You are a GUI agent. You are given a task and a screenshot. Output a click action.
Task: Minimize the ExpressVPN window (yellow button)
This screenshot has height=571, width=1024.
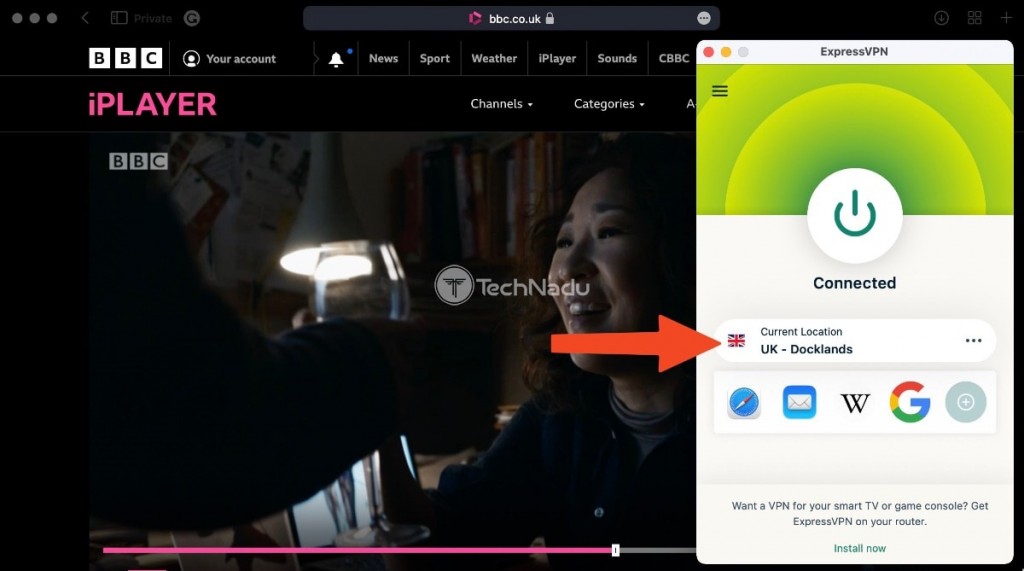pos(726,52)
